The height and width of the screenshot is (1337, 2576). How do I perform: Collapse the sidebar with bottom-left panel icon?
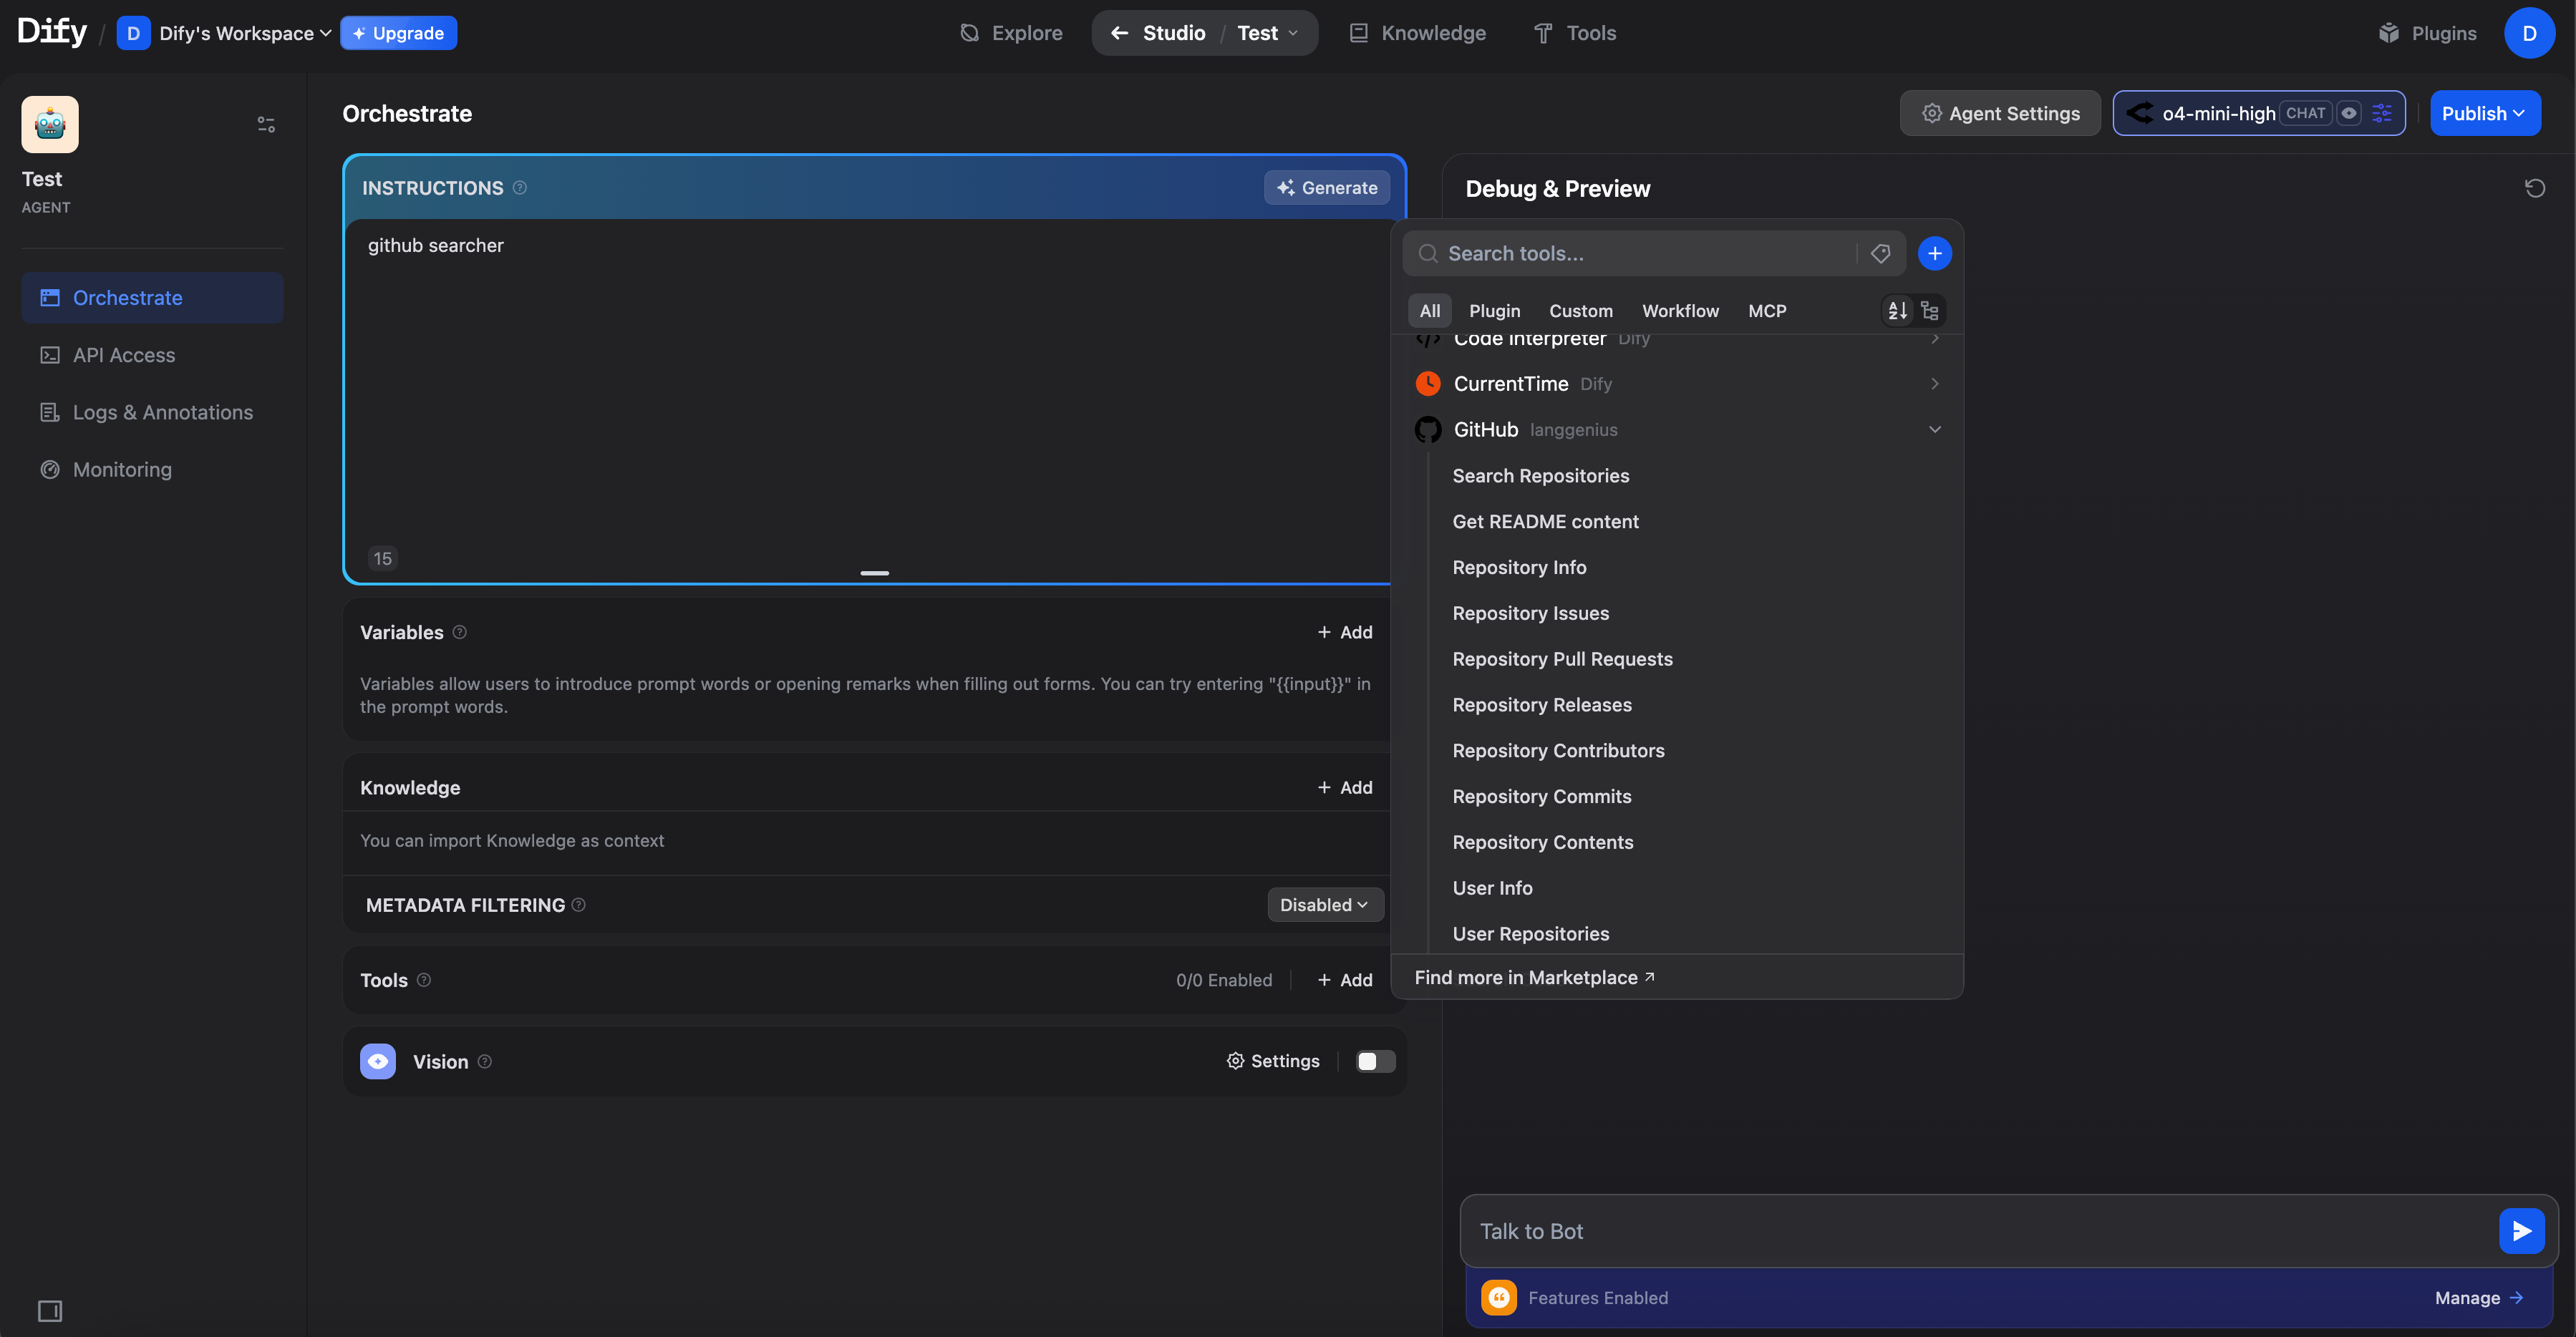tap(50, 1310)
